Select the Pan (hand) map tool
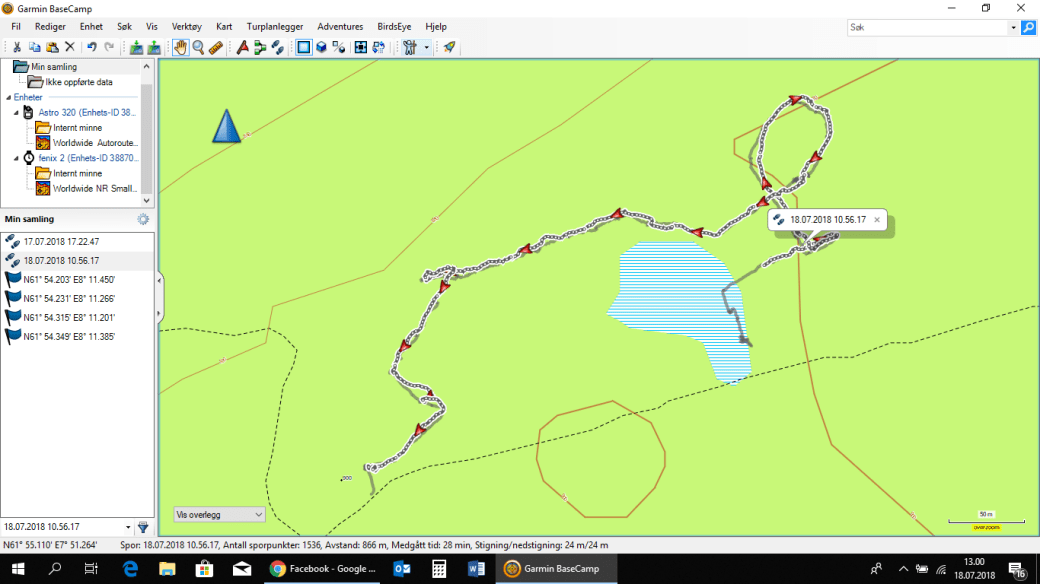The width and height of the screenshot is (1040, 584). (181, 47)
